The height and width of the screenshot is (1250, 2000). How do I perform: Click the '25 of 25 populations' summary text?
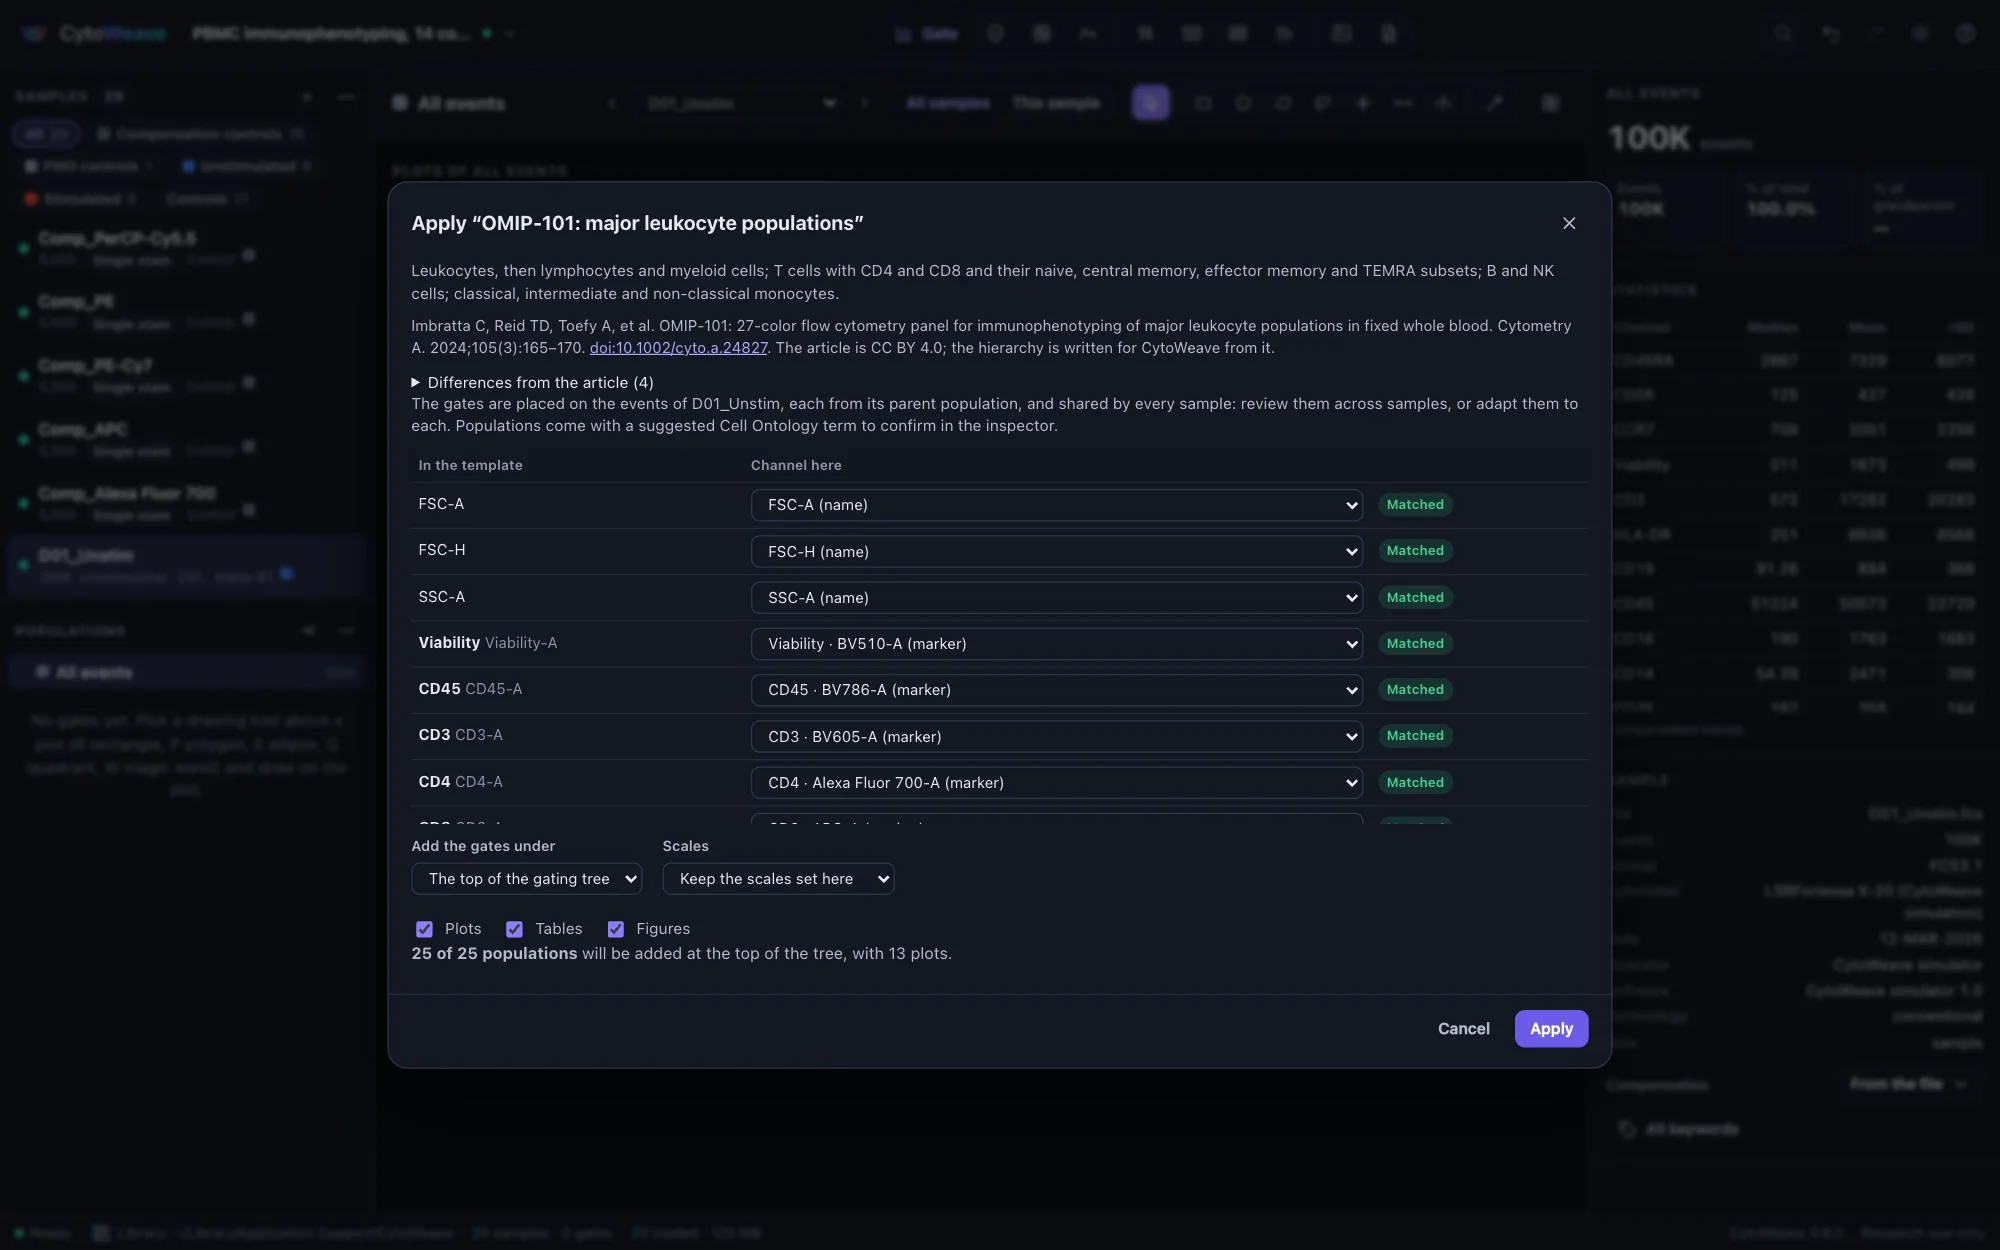(494, 954)
